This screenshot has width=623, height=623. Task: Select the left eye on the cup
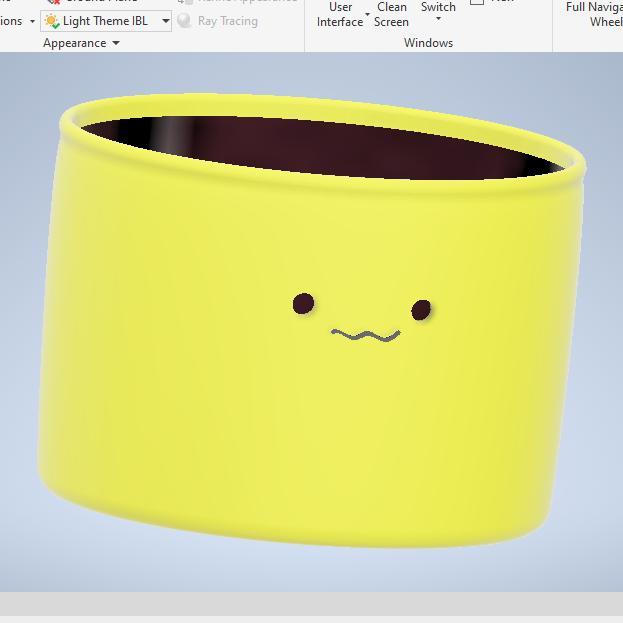click(x=304, y=304)
